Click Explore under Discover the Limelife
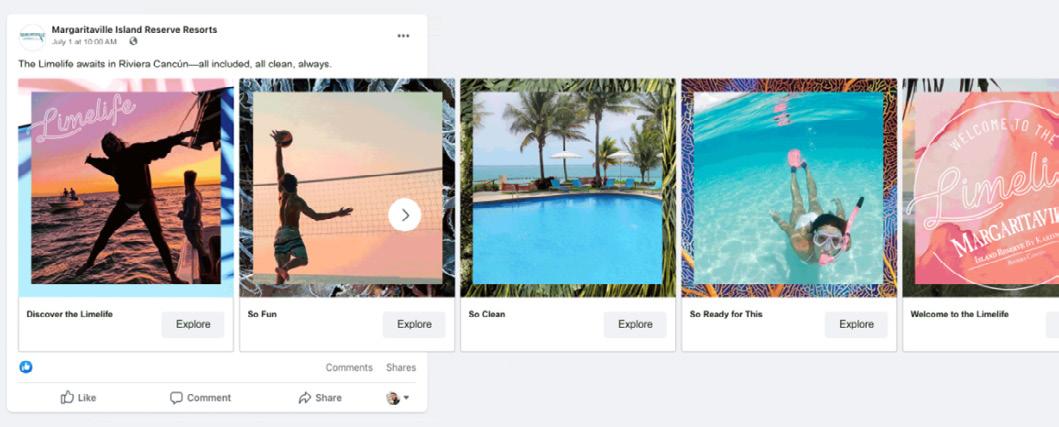 point(193,324)
